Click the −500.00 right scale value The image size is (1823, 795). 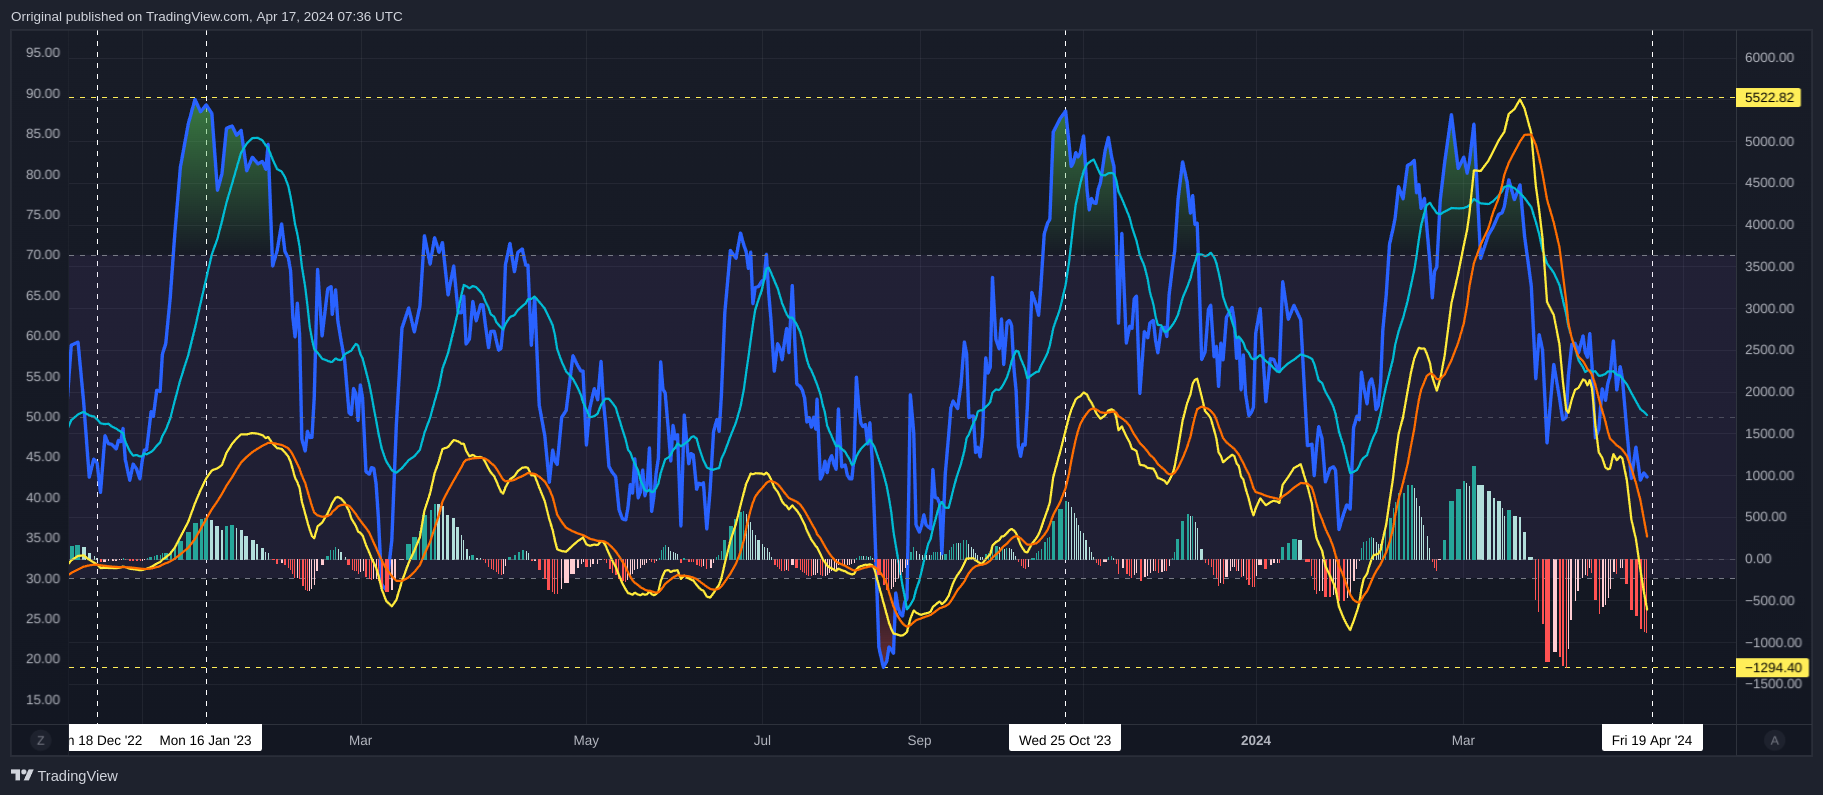click(1769, 601)
